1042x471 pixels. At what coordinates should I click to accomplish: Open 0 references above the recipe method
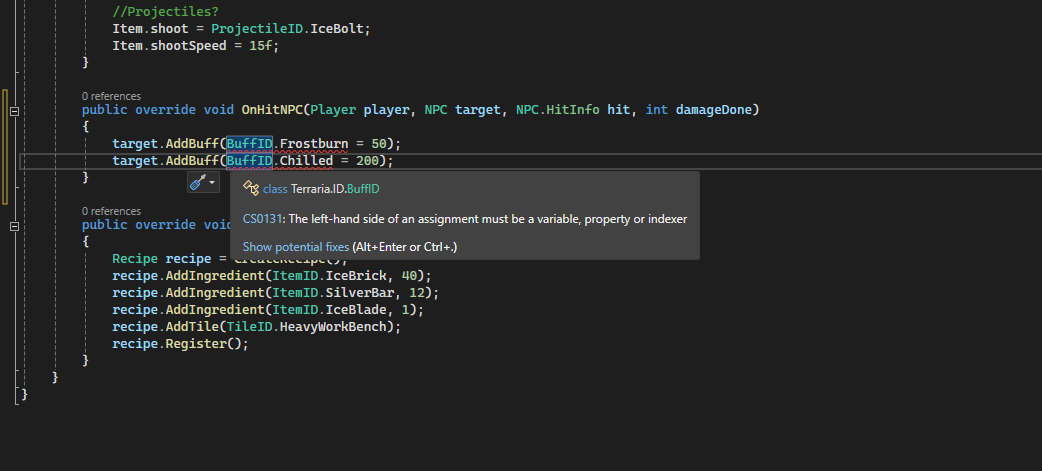tap(111, 211)
